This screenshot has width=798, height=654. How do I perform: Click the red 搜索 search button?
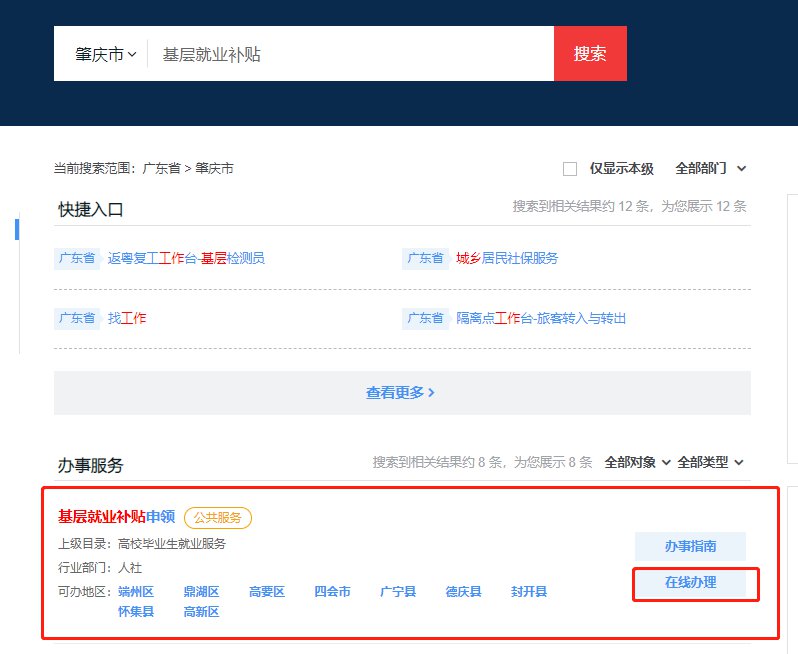(x=590, y=54)
